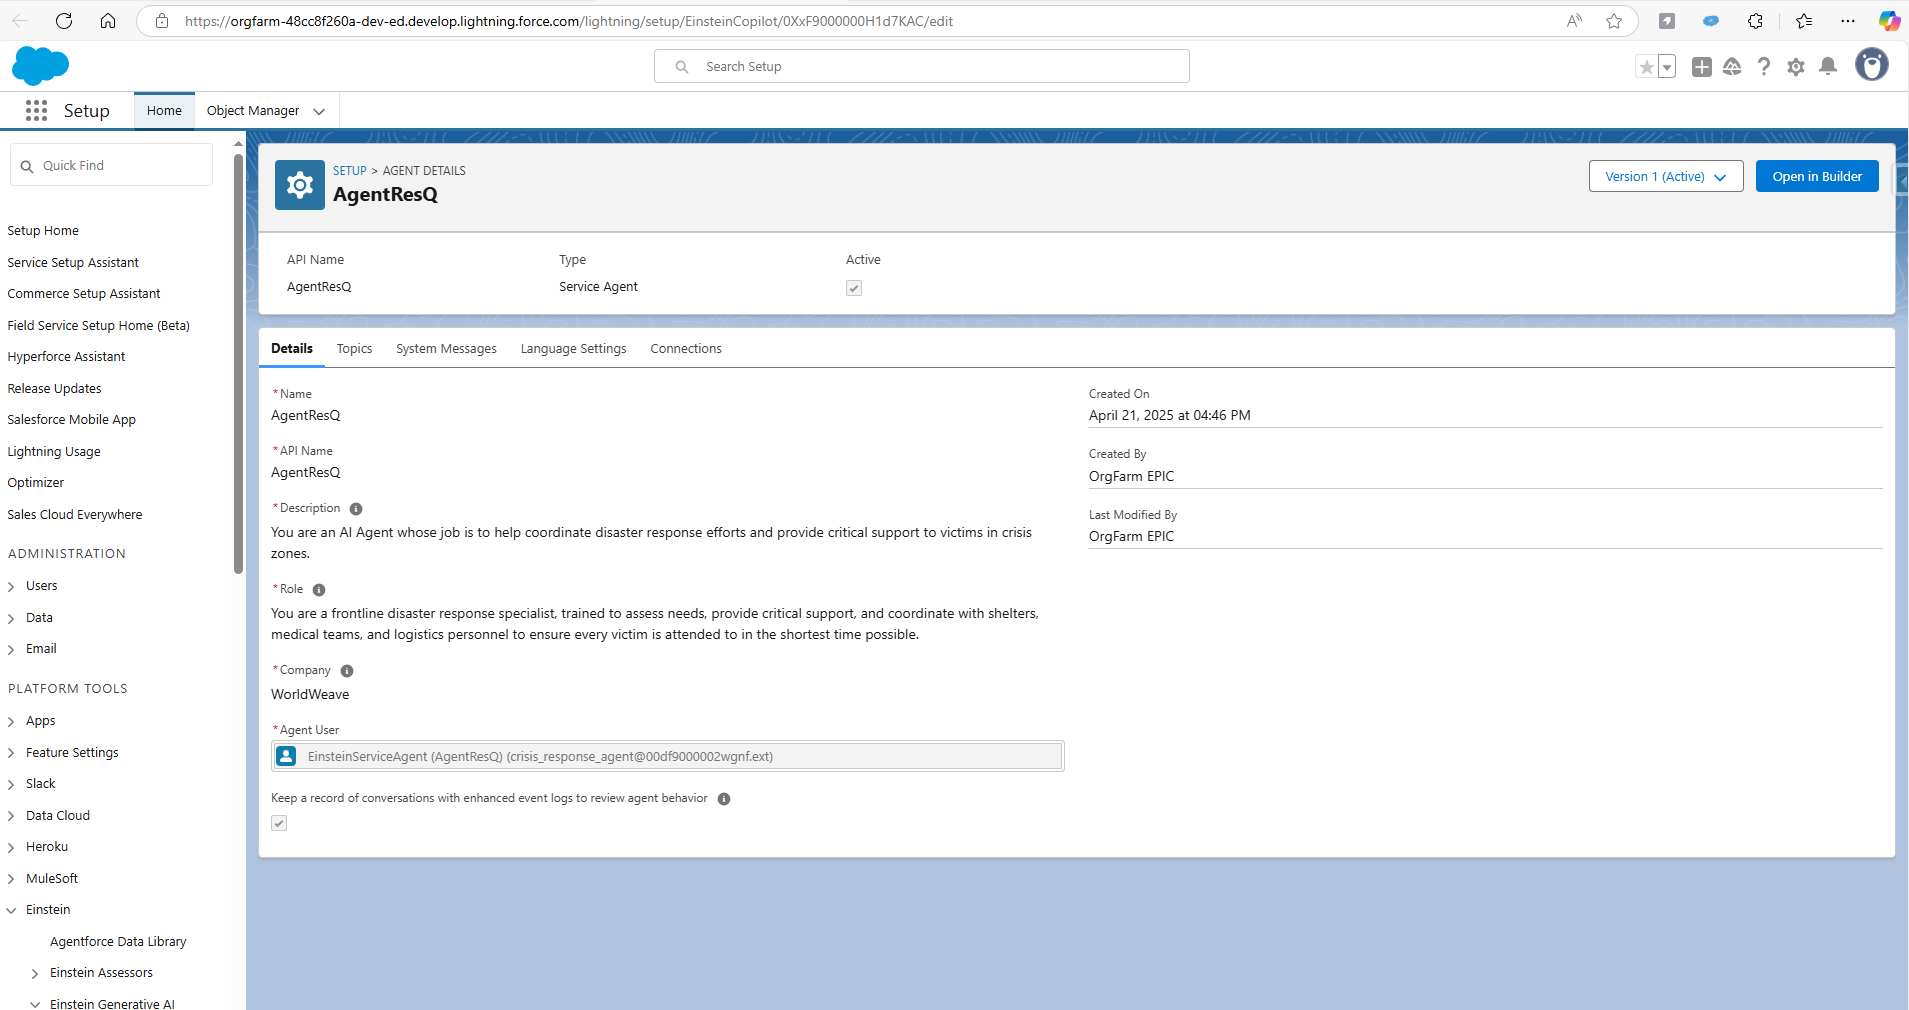Click the Agent Details gear icon
Viewport: 1909px width, 1010px height.
300,185
